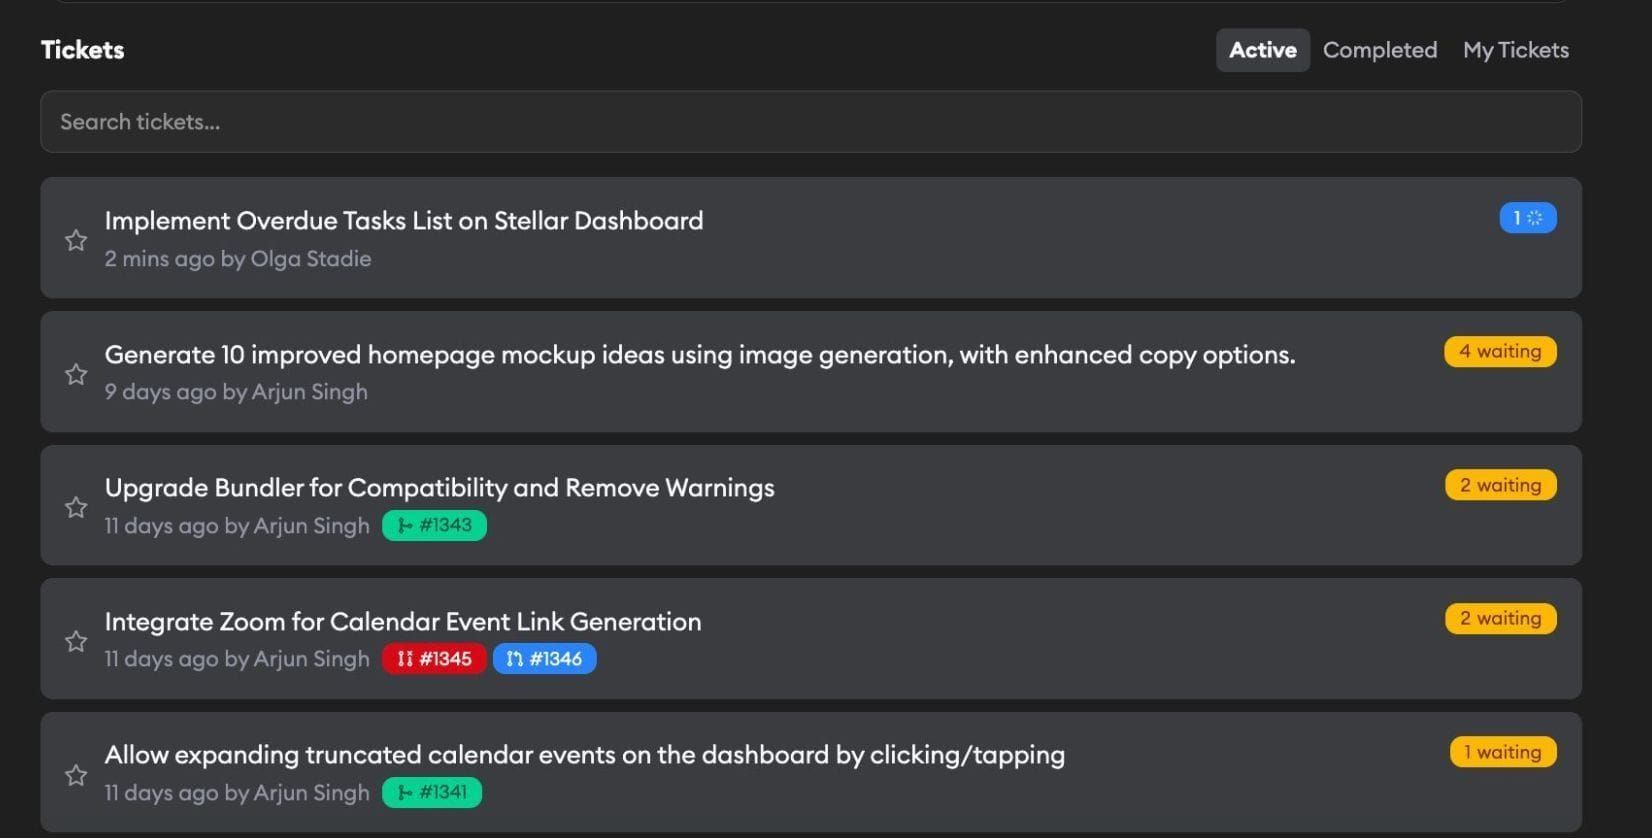Switch to the Active tab
The image size is (1652, 838).
pos(1262,50)
